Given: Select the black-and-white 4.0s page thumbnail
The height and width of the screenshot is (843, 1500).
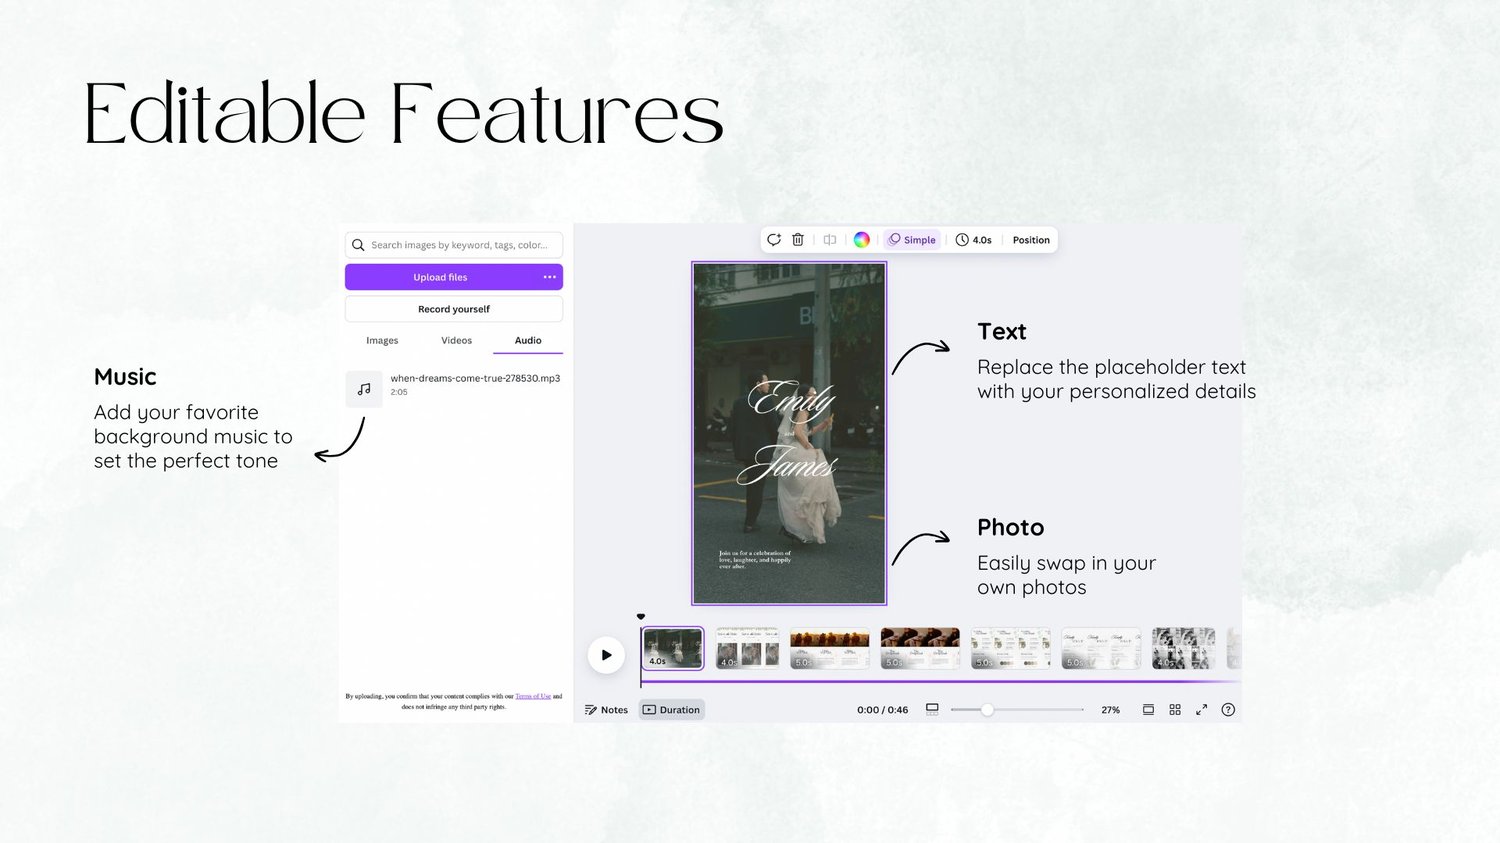Looking at the screenshot, I should click(1184, 648).
